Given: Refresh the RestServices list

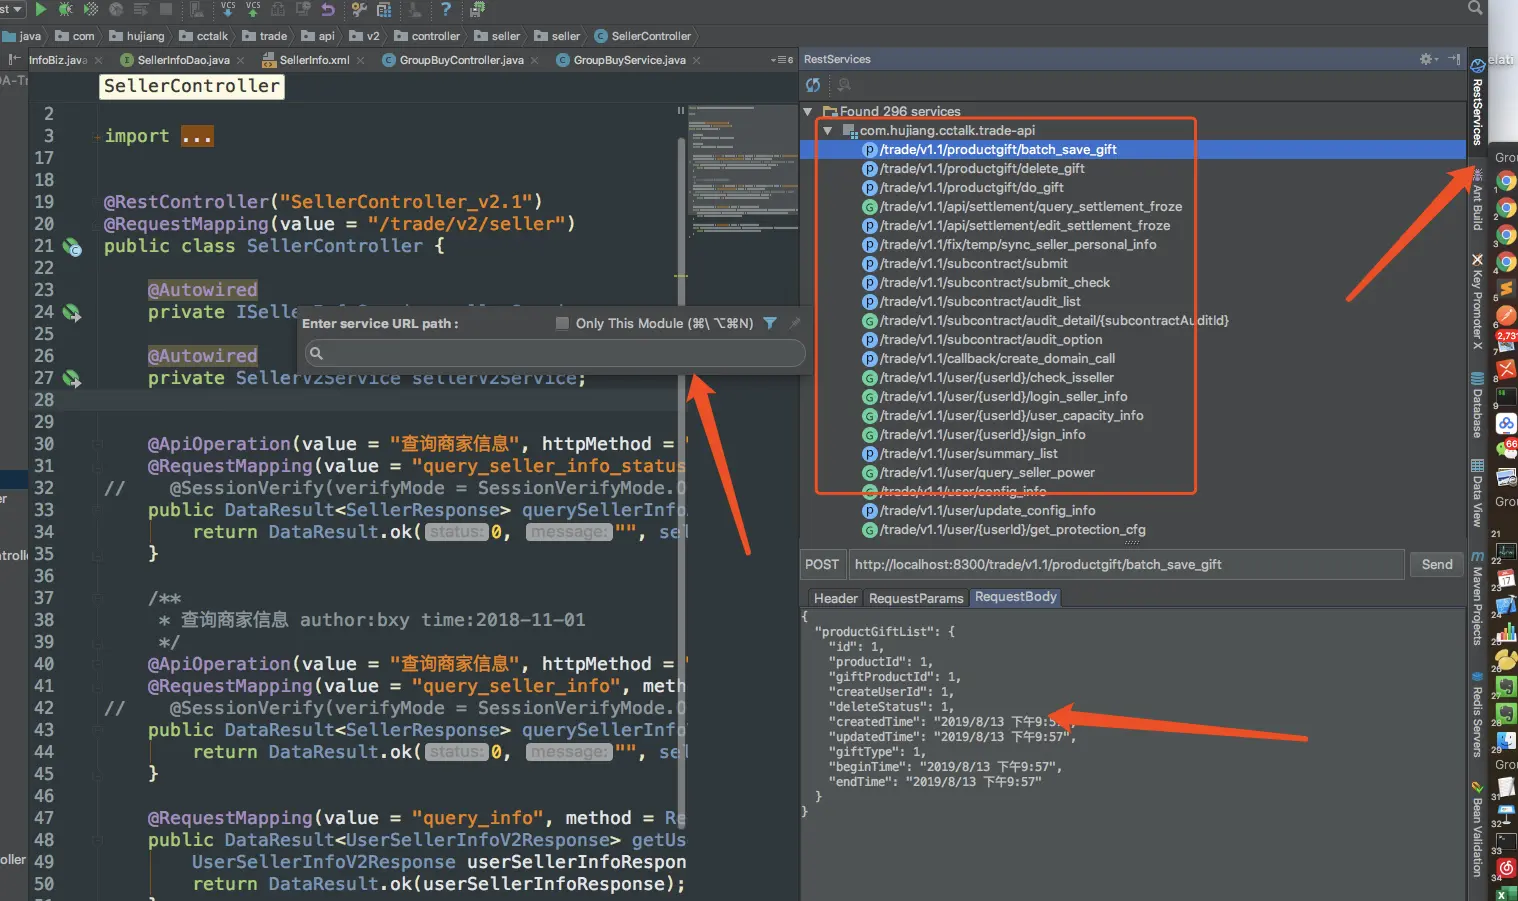Looking at the screenshot, I should click(x=813, y=85).
